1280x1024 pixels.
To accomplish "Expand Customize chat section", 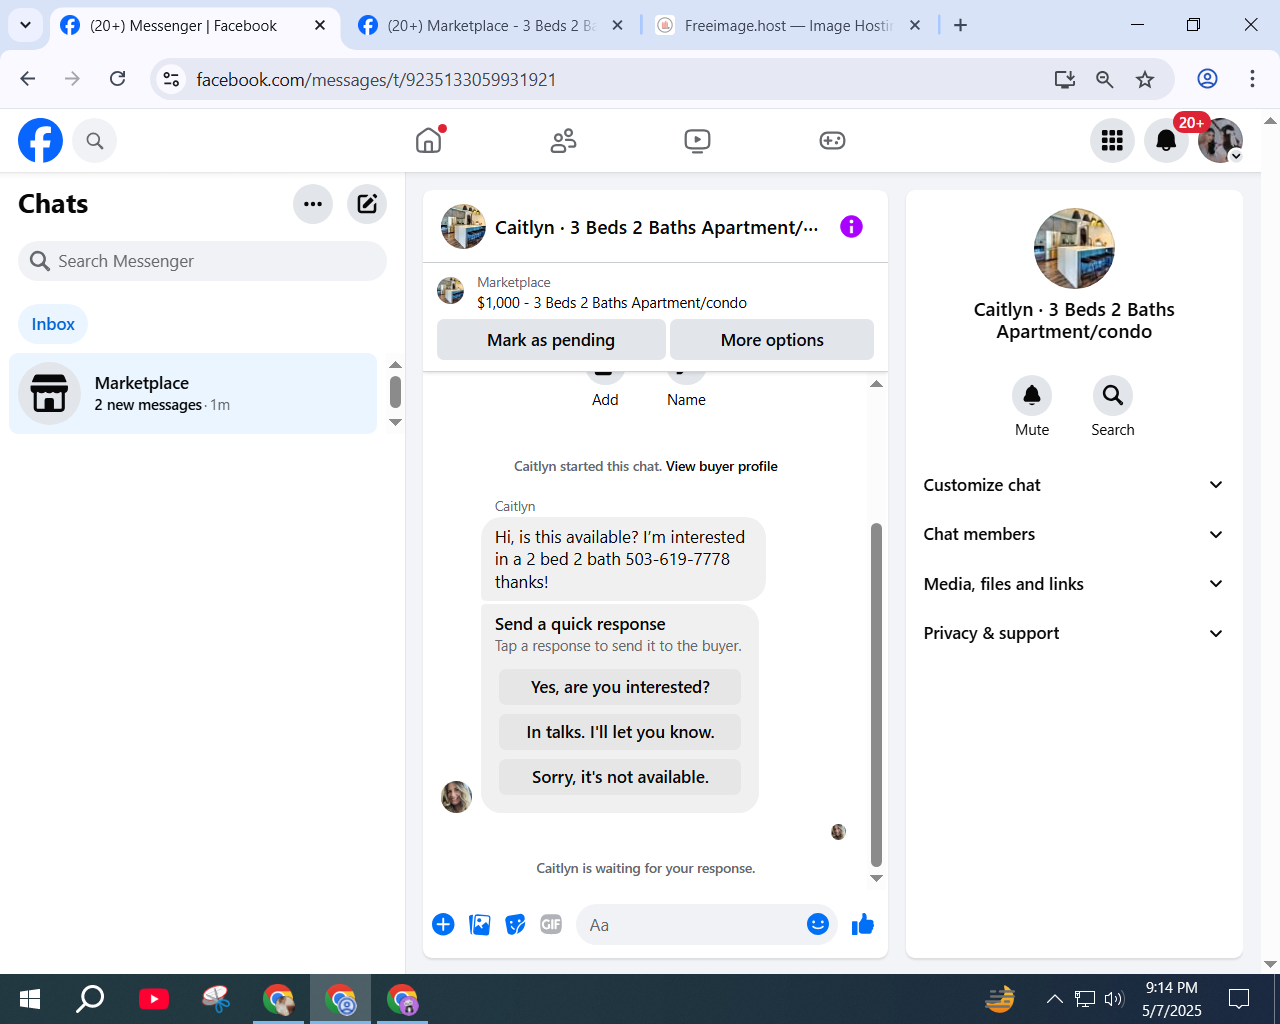I will [1074, 485].
